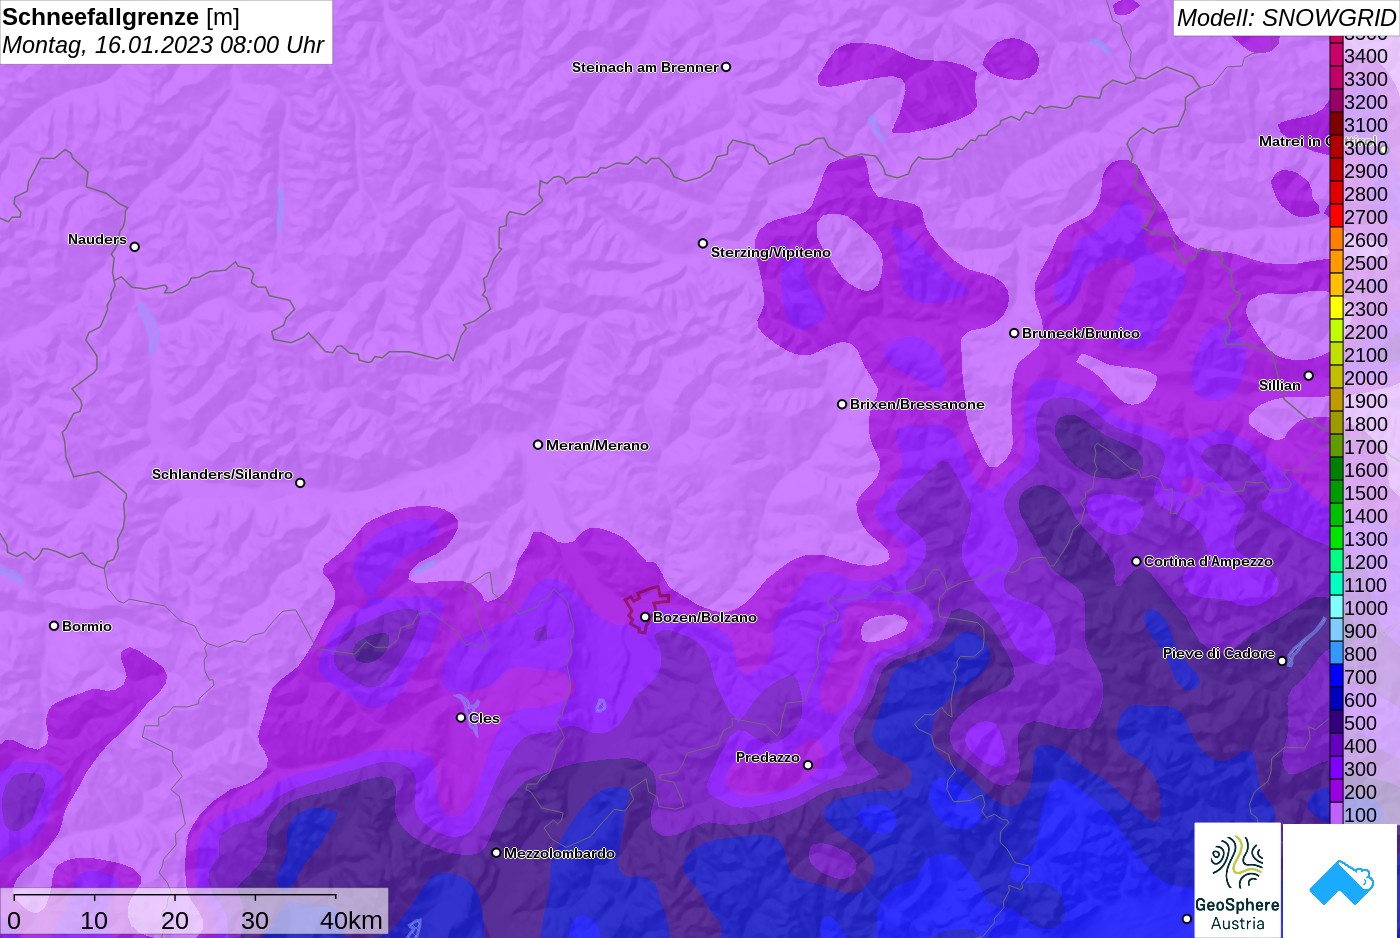Viewport: 1400px width, 938px height.
Task: Click the 'Matrei in' town label
Action: click(x=1290, y=141)
